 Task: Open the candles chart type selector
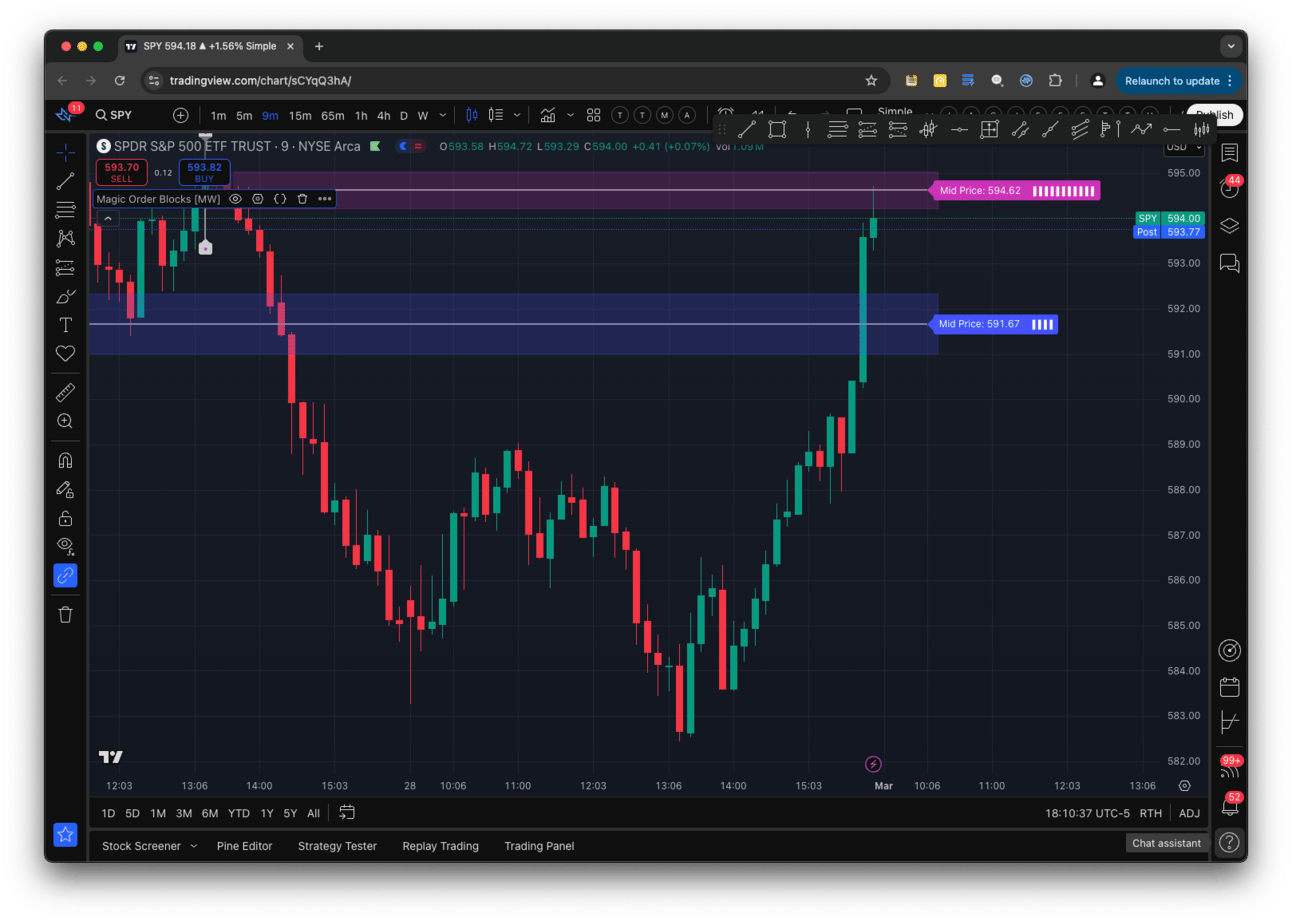(x=473, y=115)
